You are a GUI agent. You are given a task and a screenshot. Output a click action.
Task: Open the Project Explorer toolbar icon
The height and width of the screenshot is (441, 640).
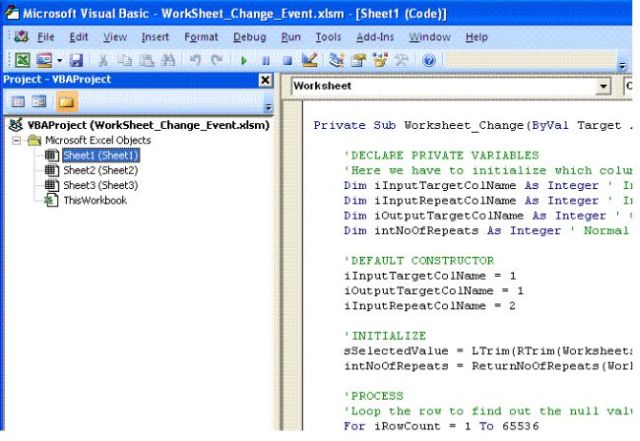pyautogui.click(x=336, y=60)
